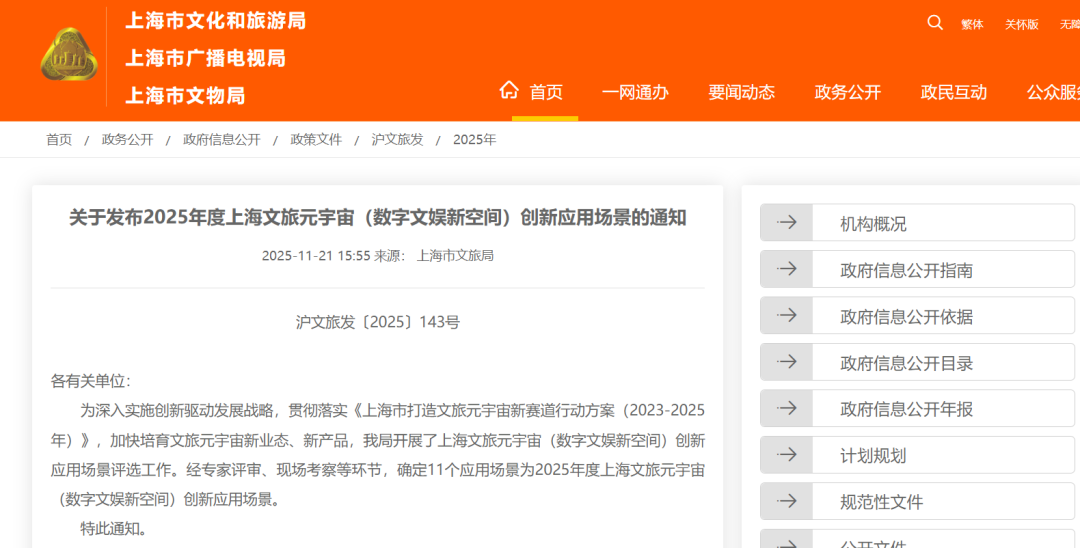The height and width of the screenshot is (548, 1080).
Task: Open the search magnifier icon
Action: coord(935,23)
